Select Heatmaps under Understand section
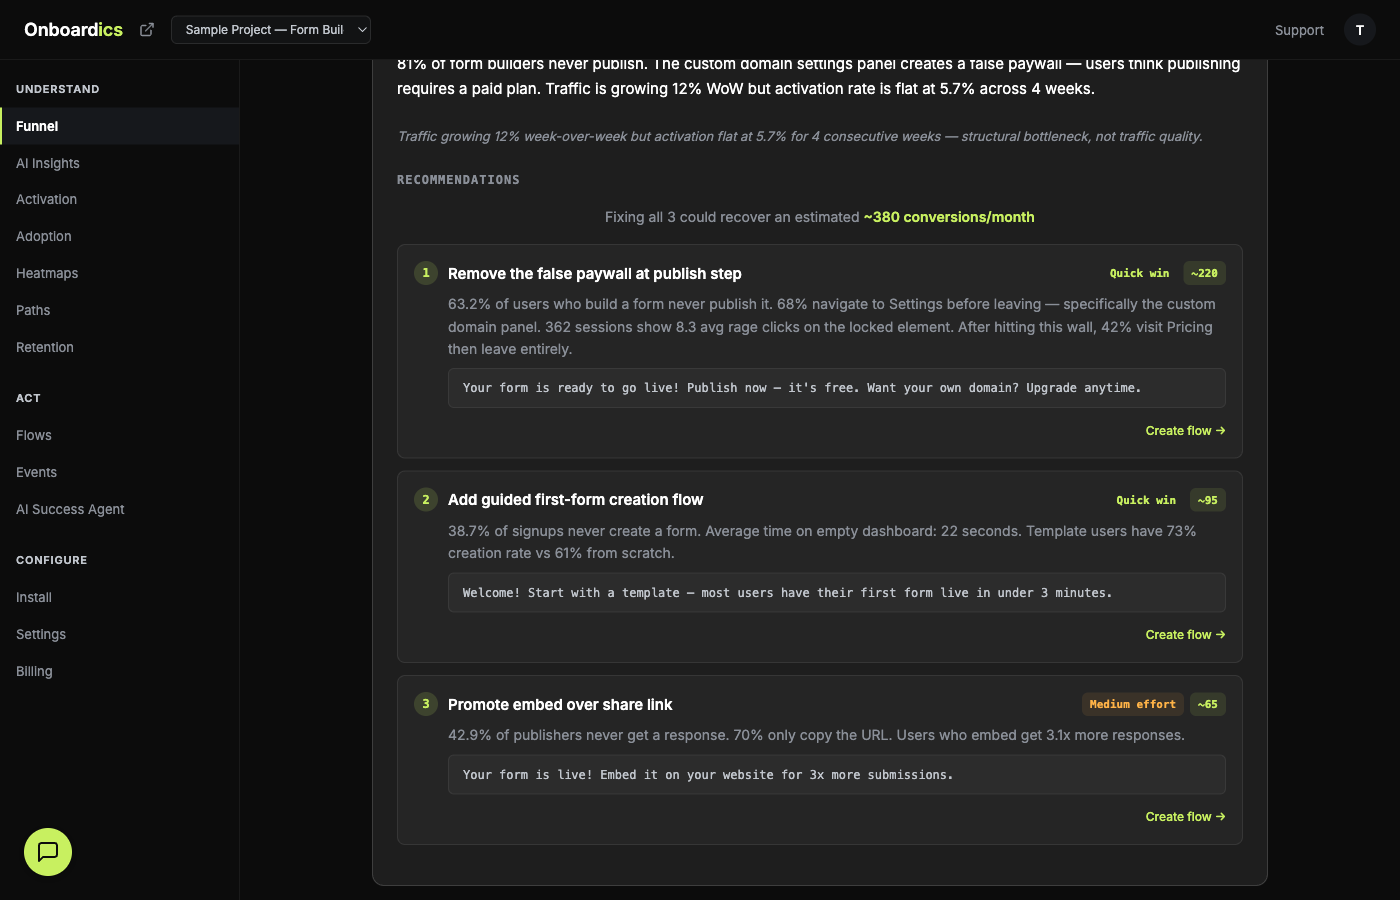The image size is (1400, 900). coord(46,273)
